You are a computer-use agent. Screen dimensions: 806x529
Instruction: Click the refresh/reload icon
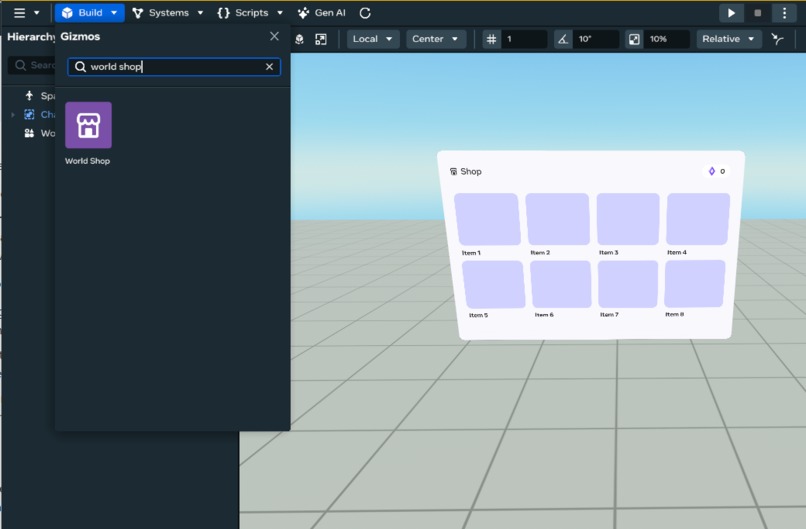click(x=365, y=13)
